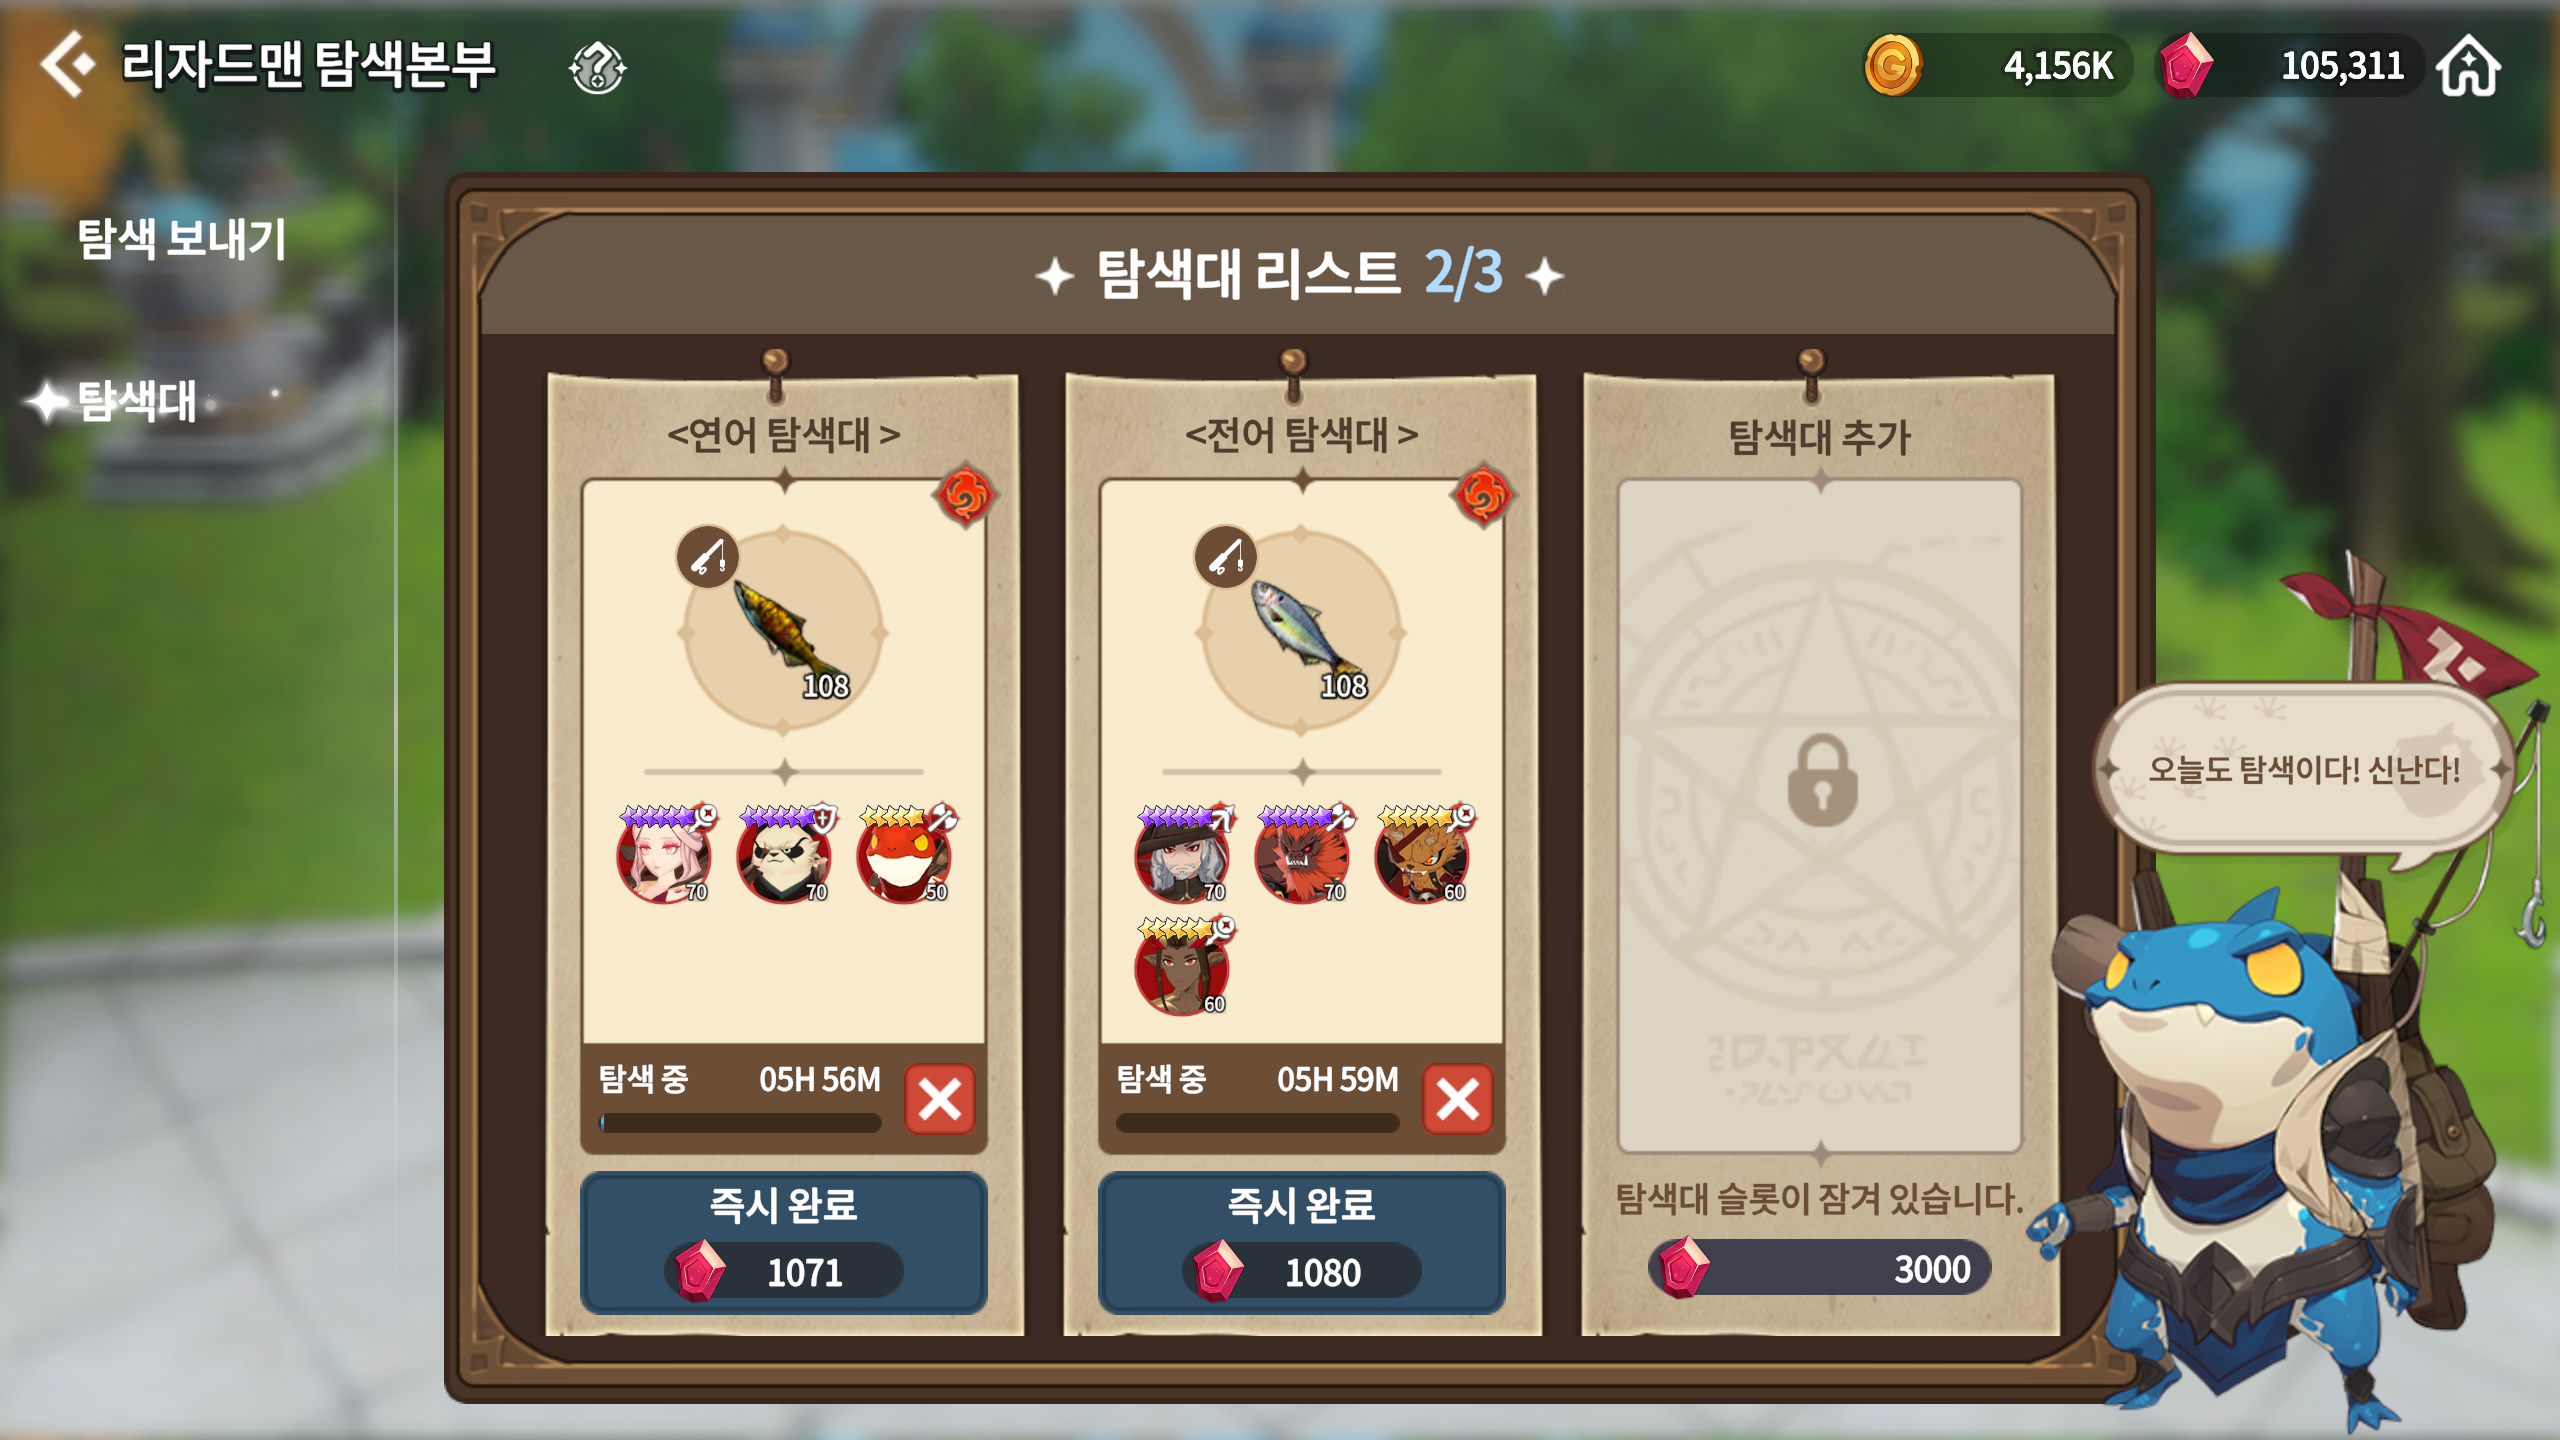Instantly complete 전어 탐색대 for 1080 gems

[1301, 1243]
